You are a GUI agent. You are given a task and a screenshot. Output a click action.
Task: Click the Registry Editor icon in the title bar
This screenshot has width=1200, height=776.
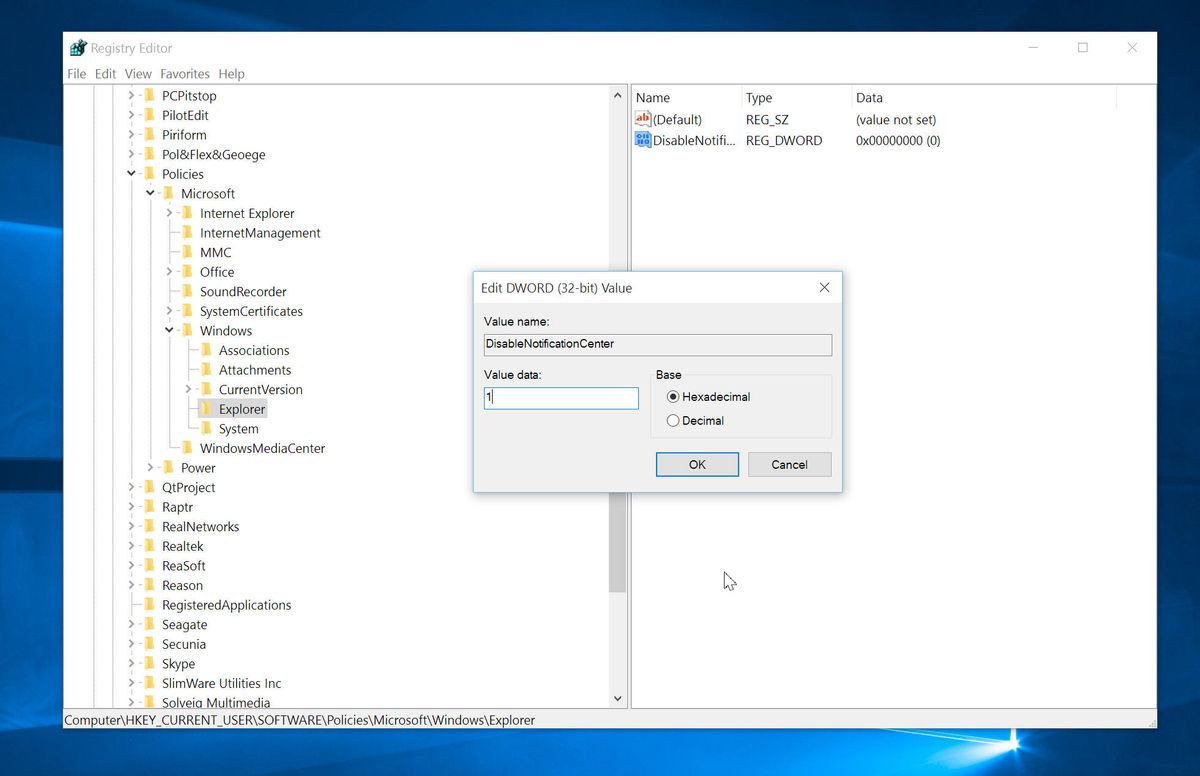pyautogui.click(x=78, y=47)
